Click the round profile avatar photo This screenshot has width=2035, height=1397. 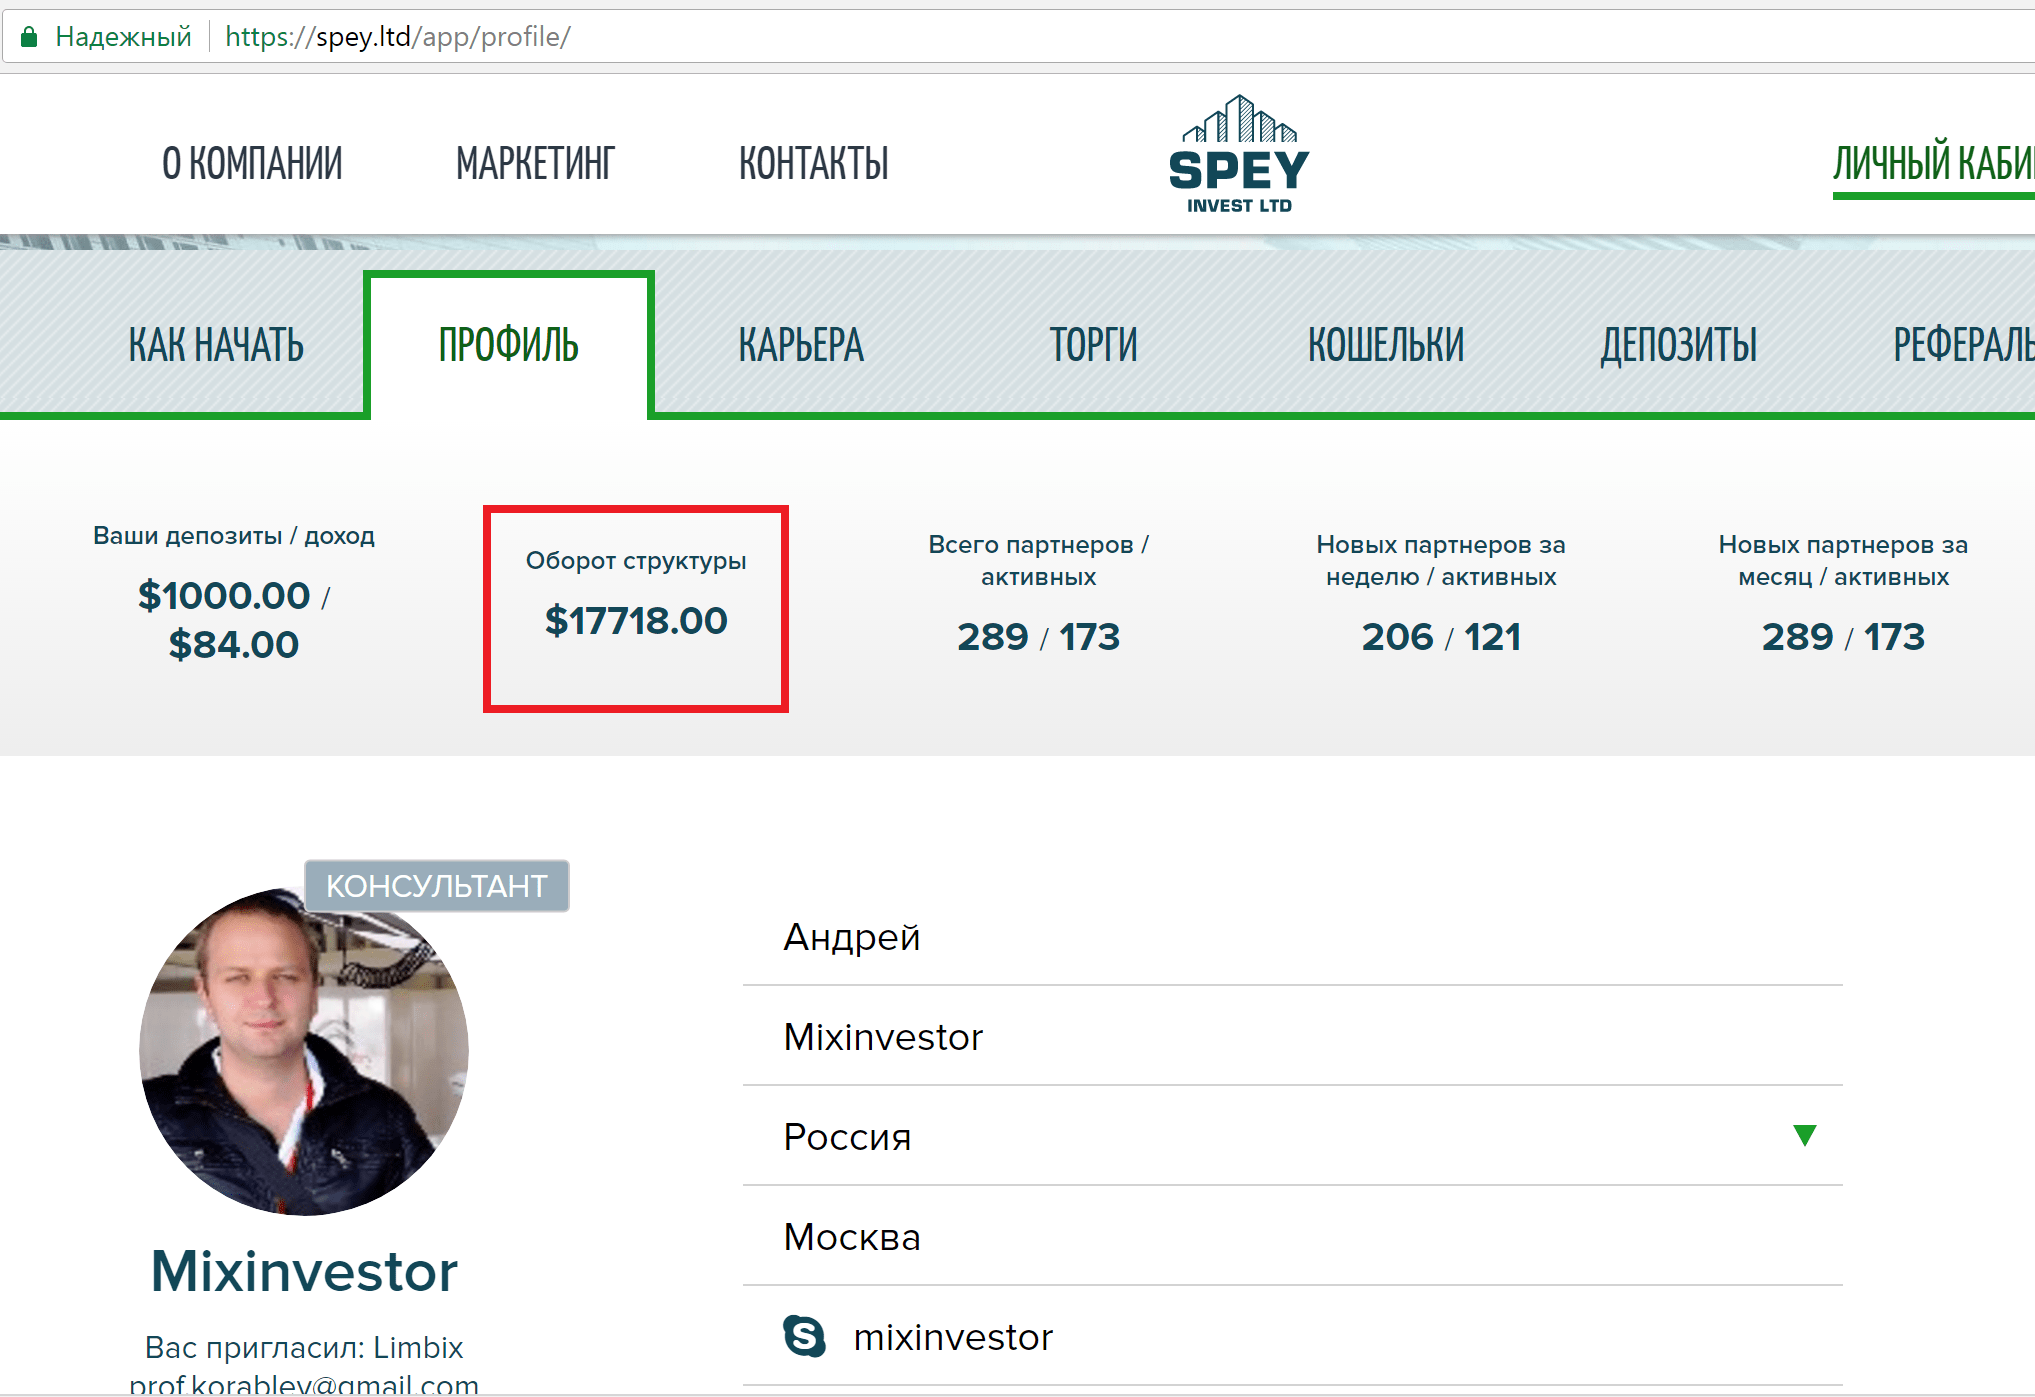[304, 1050]
